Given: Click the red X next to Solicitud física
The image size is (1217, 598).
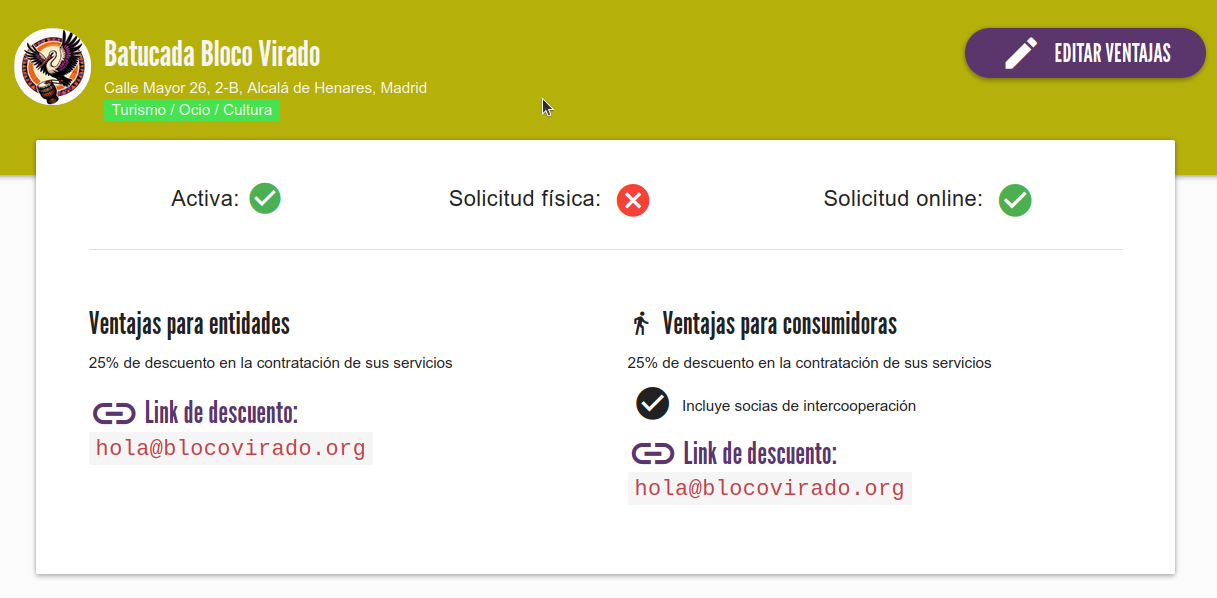Looking at the screenshot, I should 631,200.
